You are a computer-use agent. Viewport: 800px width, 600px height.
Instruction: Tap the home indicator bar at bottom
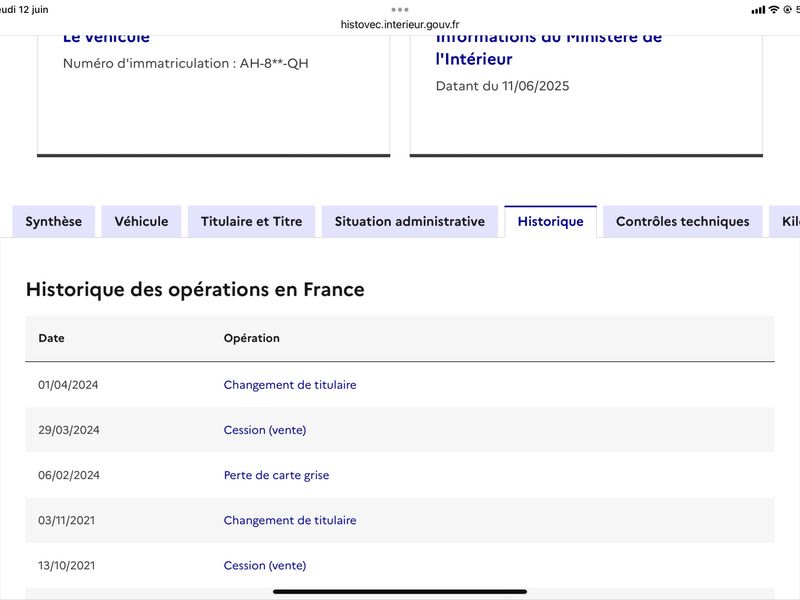coord(400,592)
